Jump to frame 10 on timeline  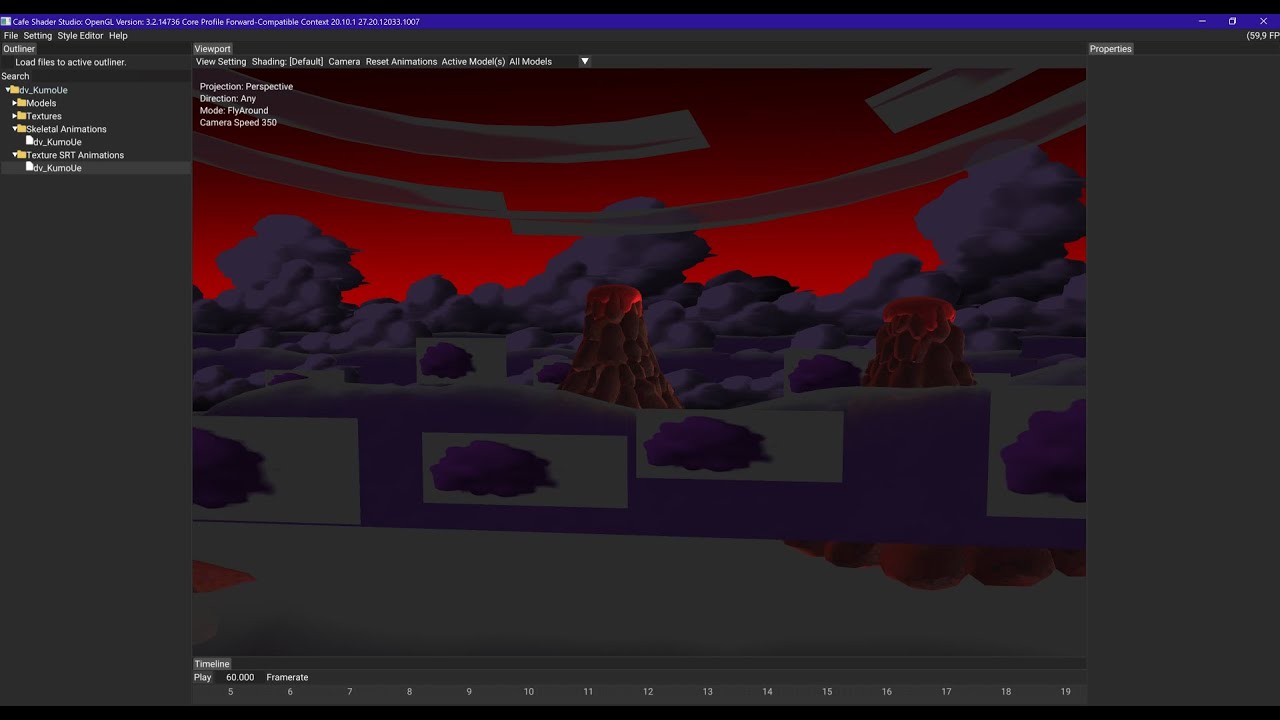click(x=529, y=692)
